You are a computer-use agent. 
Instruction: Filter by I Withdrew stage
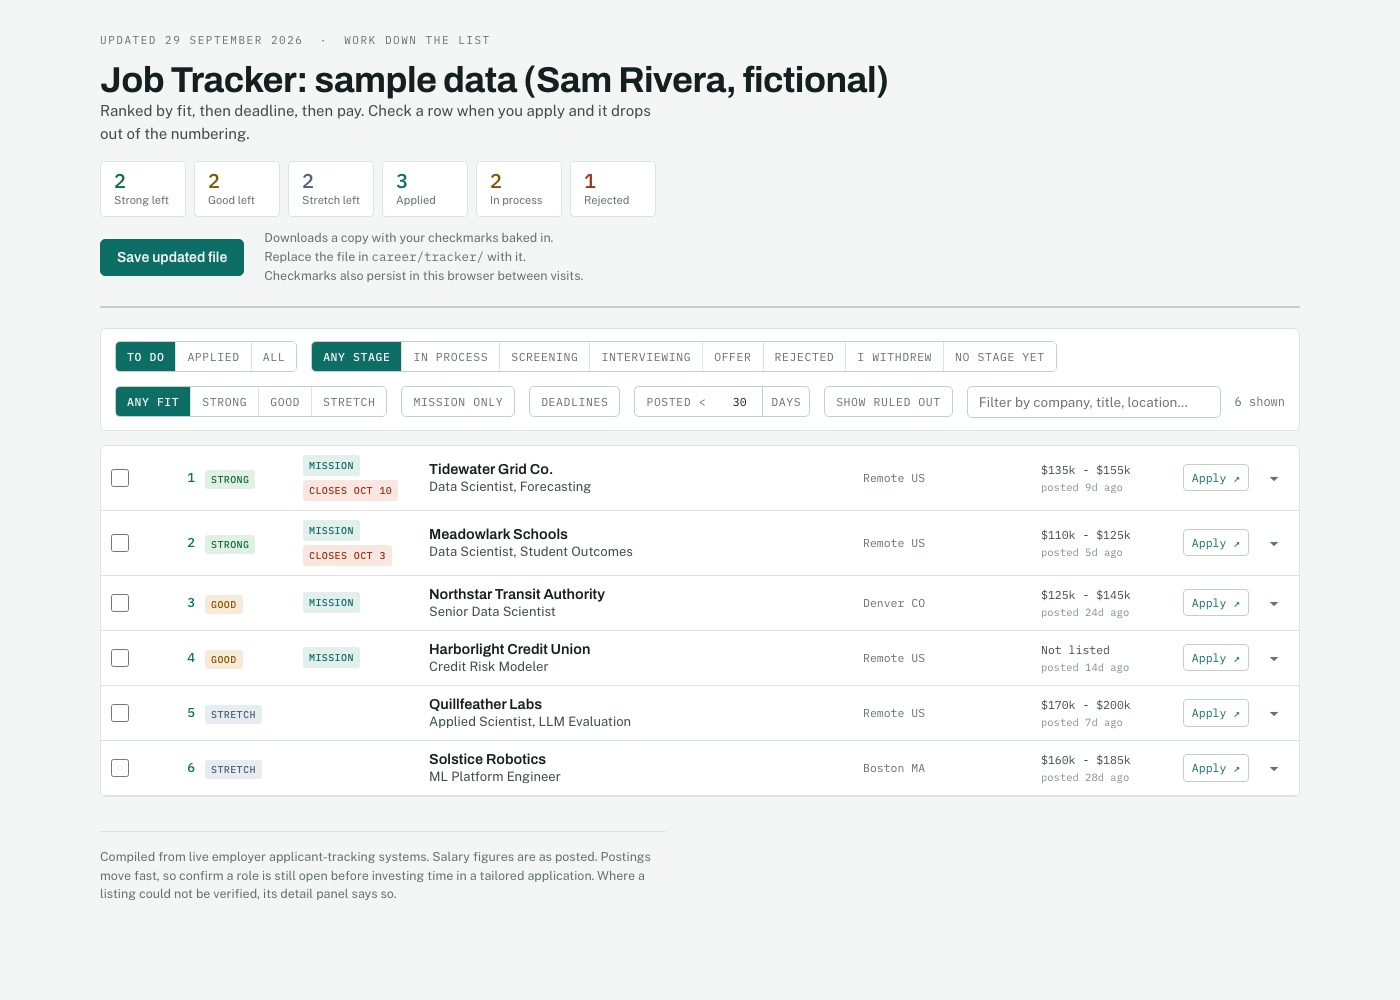tap(894, 357)
